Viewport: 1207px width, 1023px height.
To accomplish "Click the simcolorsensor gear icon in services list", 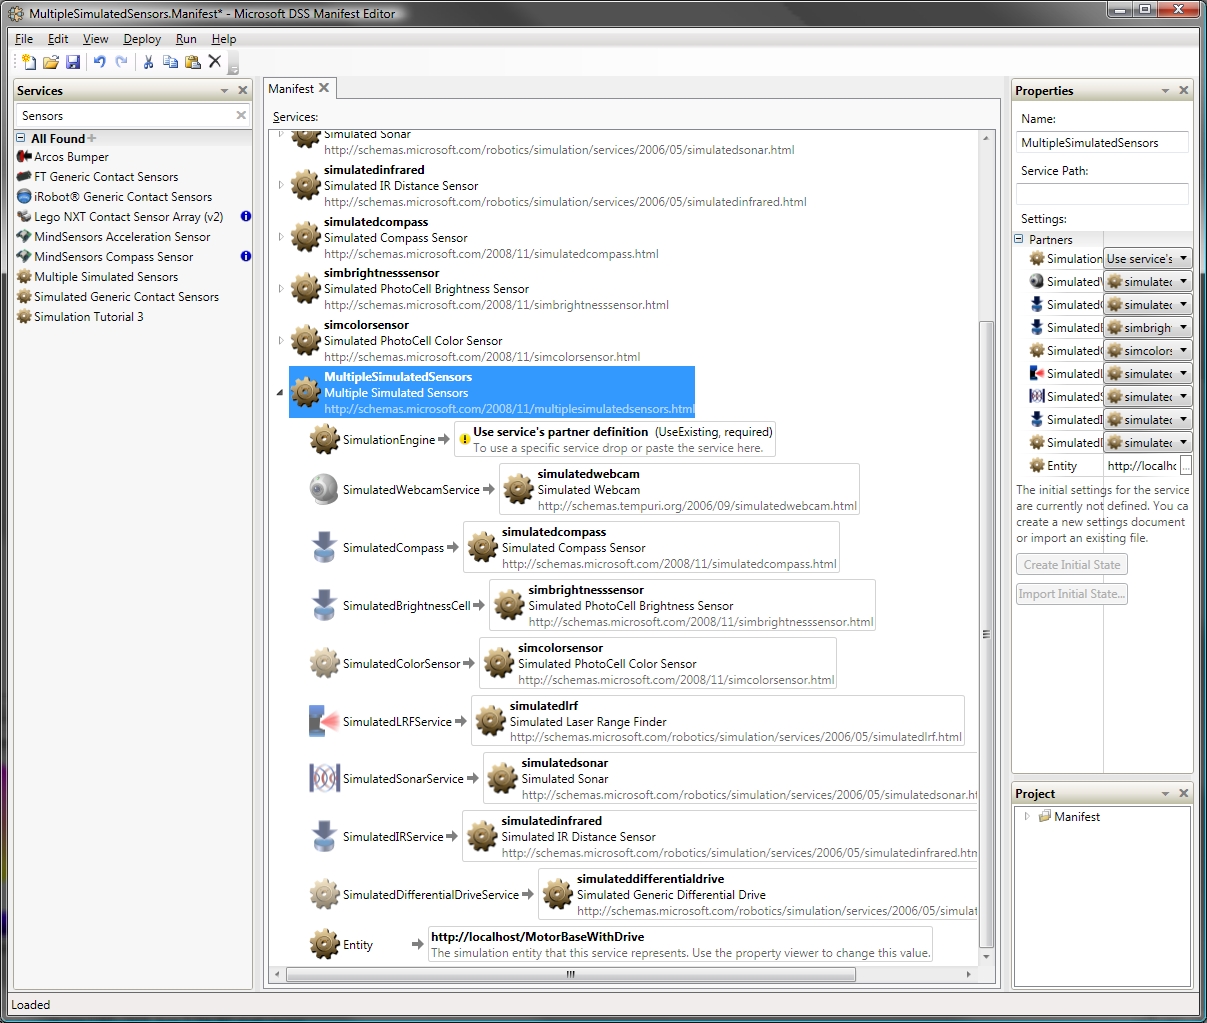I will (305, 340).
